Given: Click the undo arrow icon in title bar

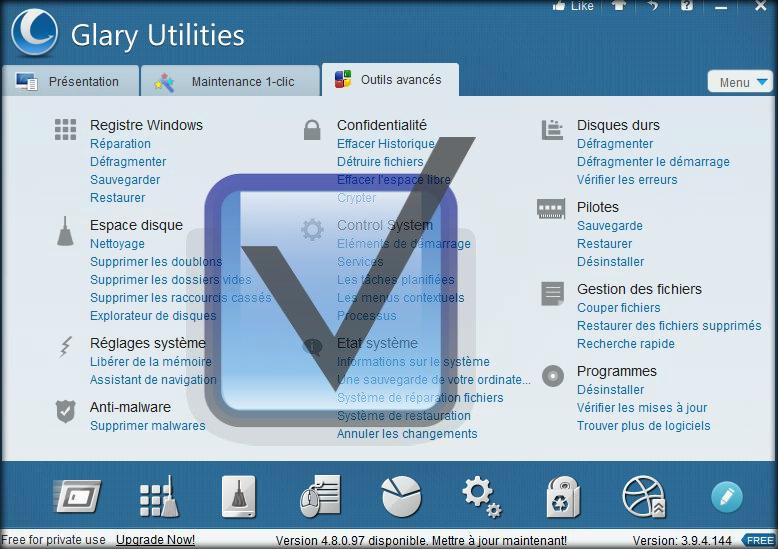Looking at the screenshot, I should click(x=653, y=5).
